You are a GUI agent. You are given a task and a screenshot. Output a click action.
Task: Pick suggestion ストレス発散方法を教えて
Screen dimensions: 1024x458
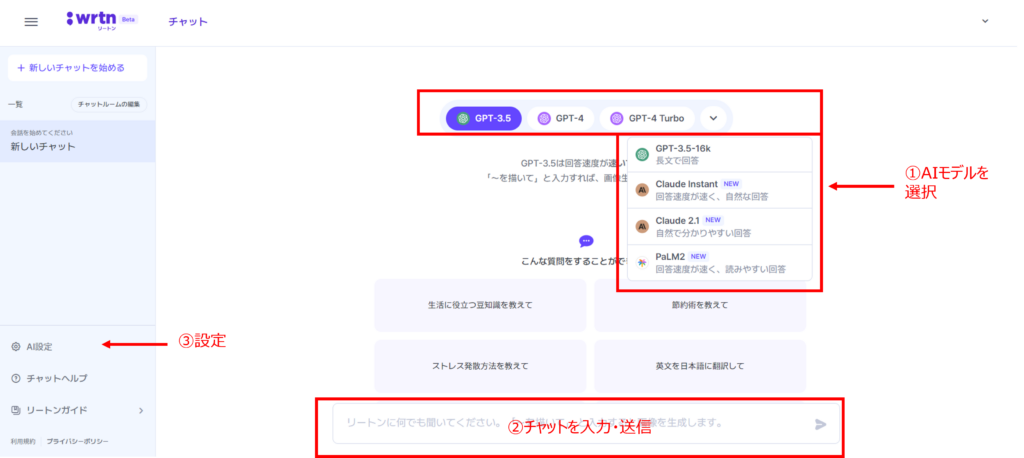click(480, 367)
